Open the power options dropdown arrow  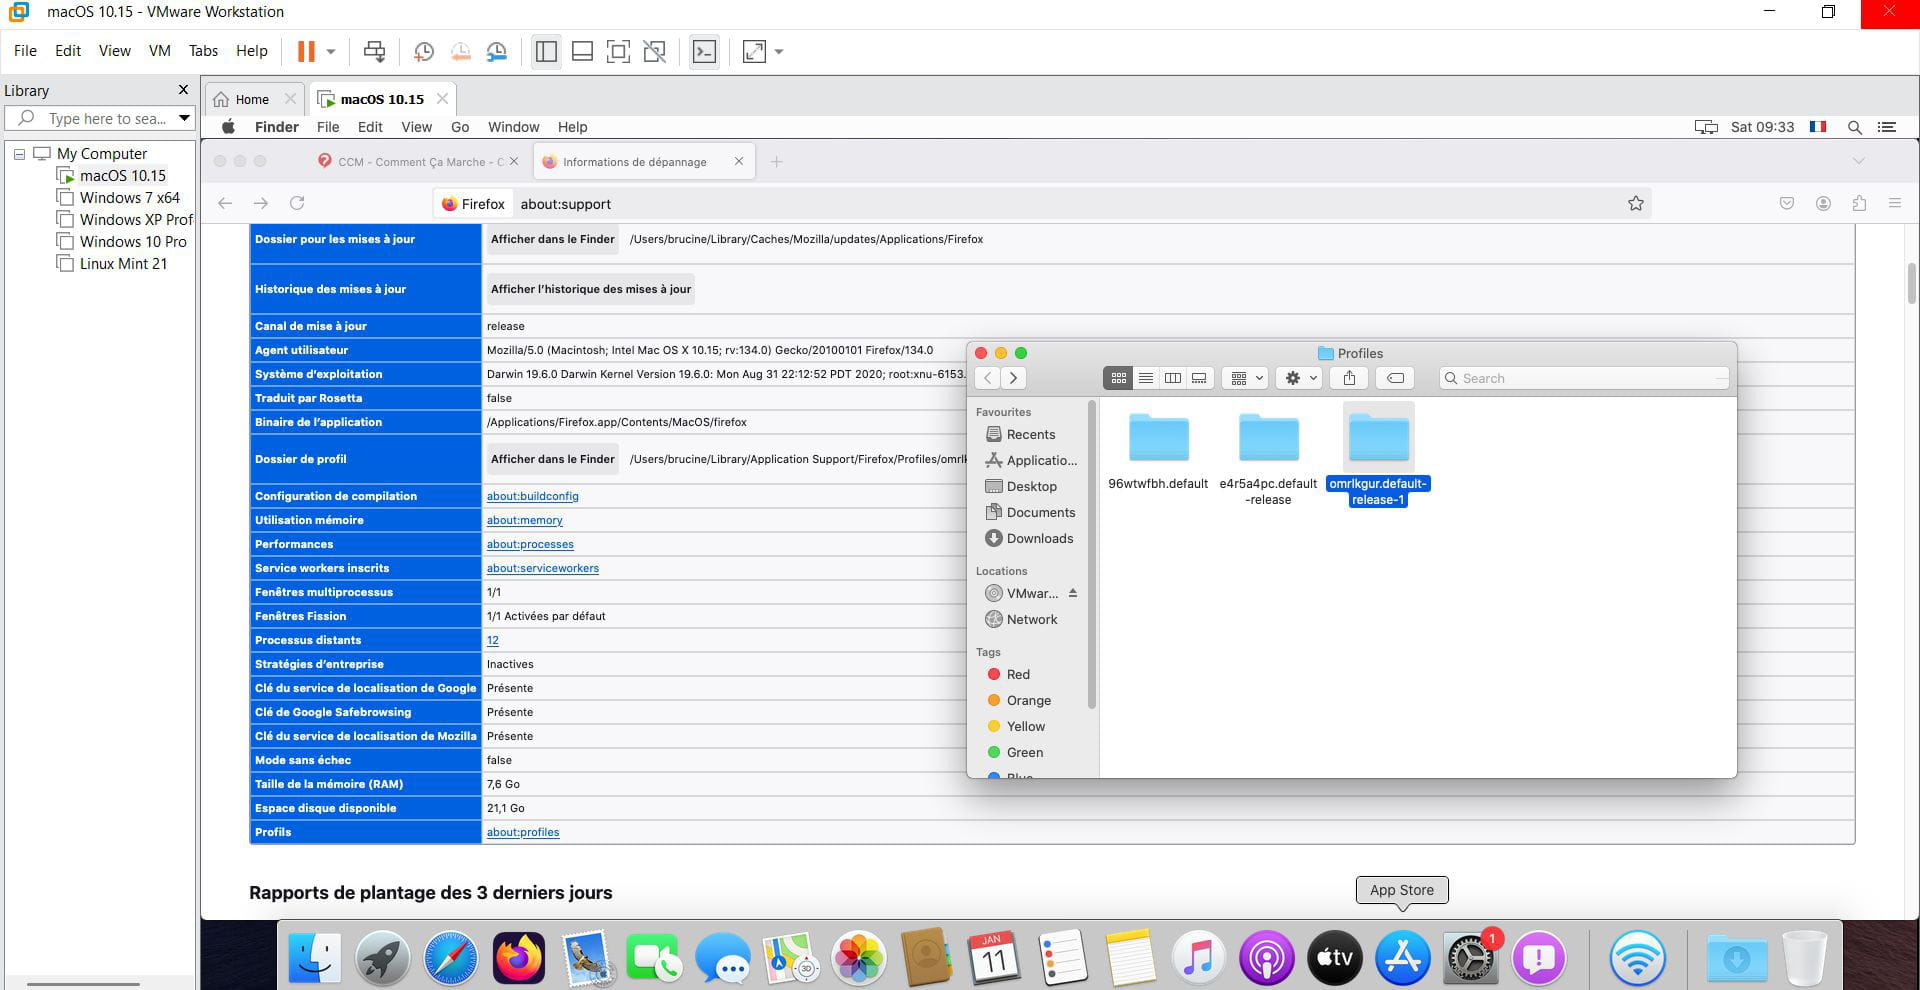click(x=331, y=51)
